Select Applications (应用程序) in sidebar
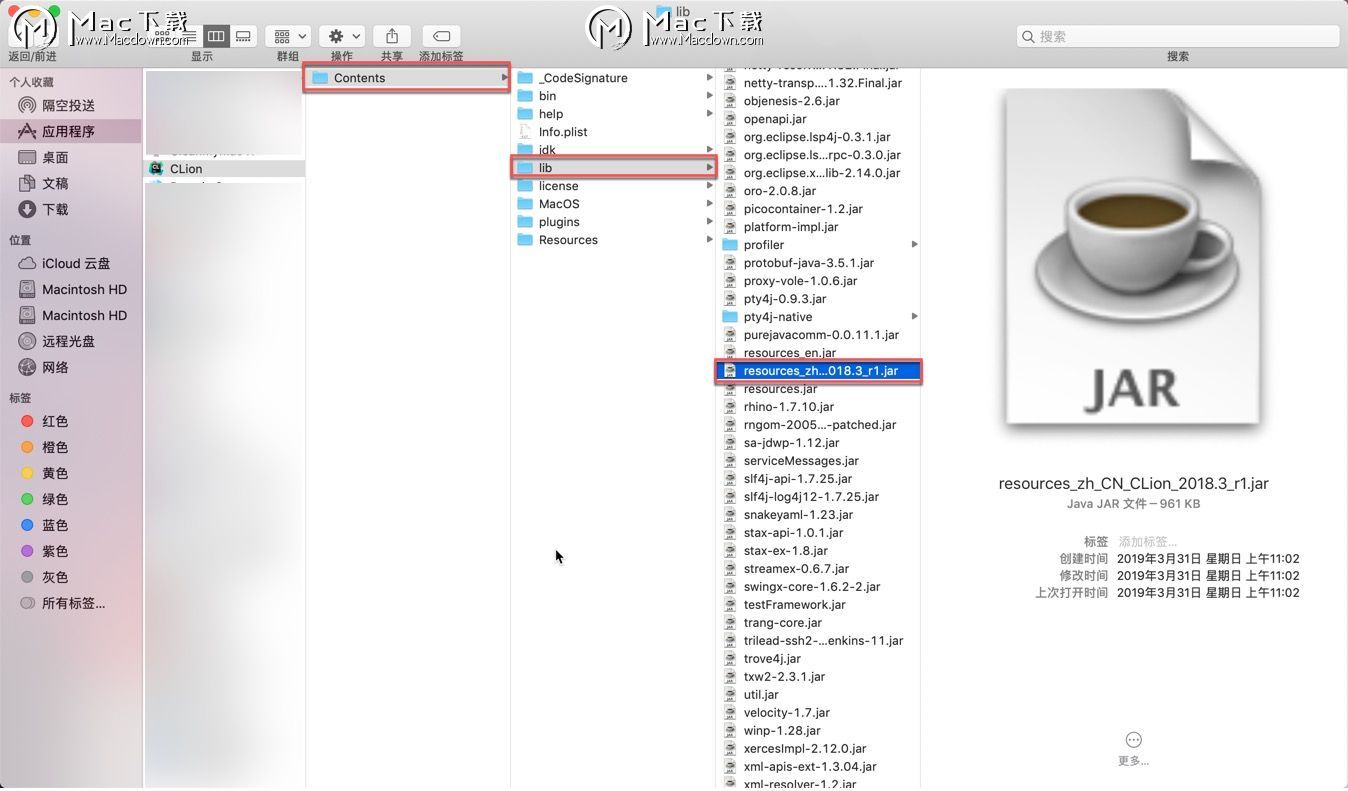Image resolution: width=1348 pixels, height=791 pixels. coord(71,131)
